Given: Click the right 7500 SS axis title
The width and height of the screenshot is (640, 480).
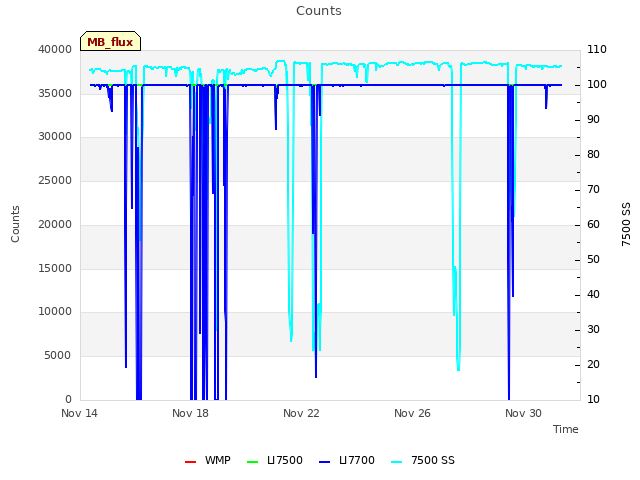Looking at the screenshot, I should click(x=626, y=224).
